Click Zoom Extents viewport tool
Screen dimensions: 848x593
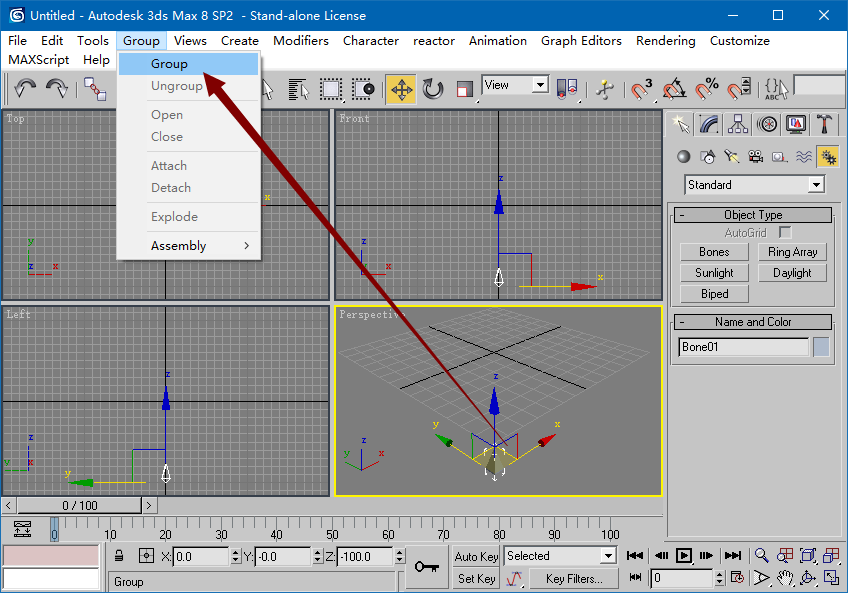pyautogui.click(x=808, y=556)
